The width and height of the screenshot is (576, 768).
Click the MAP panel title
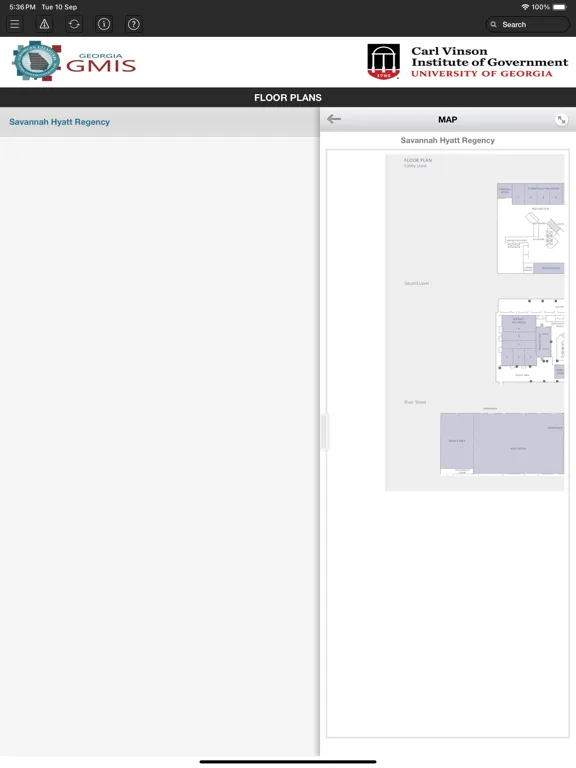tap(448, 120)
